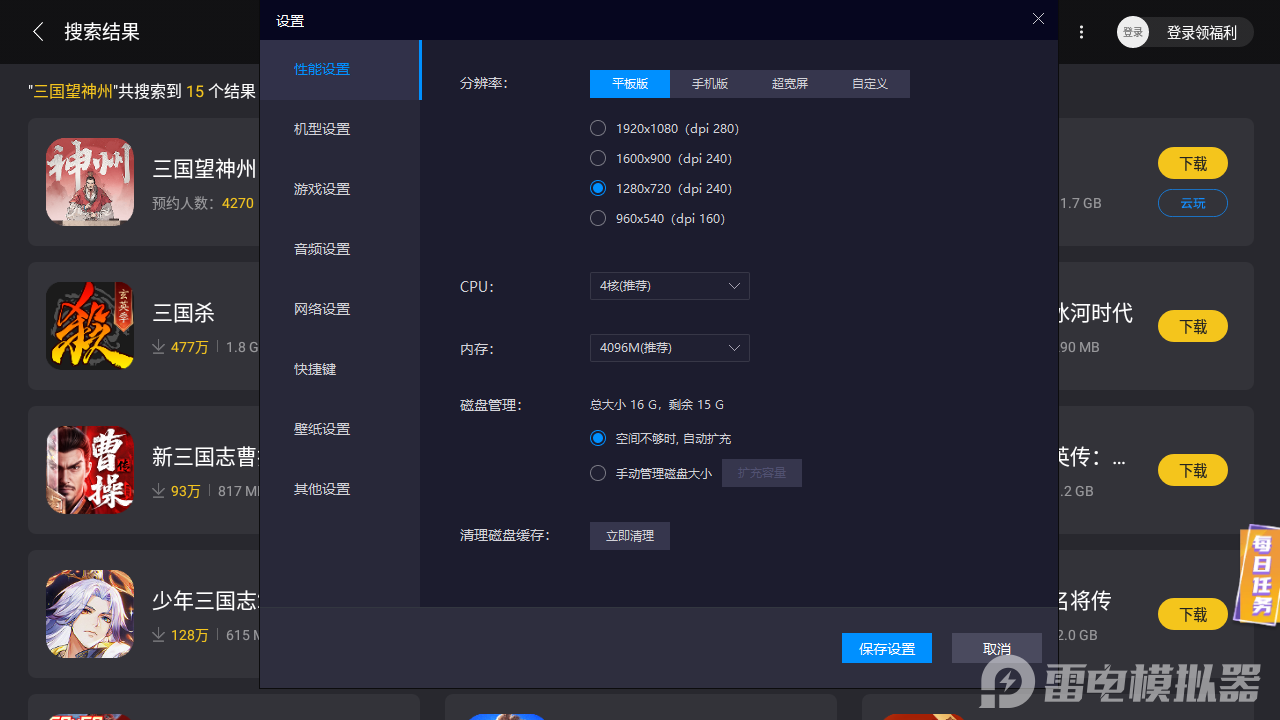Open the CPU core count dropdown
The image size is (1280, 720).
[x=669, y=286]
